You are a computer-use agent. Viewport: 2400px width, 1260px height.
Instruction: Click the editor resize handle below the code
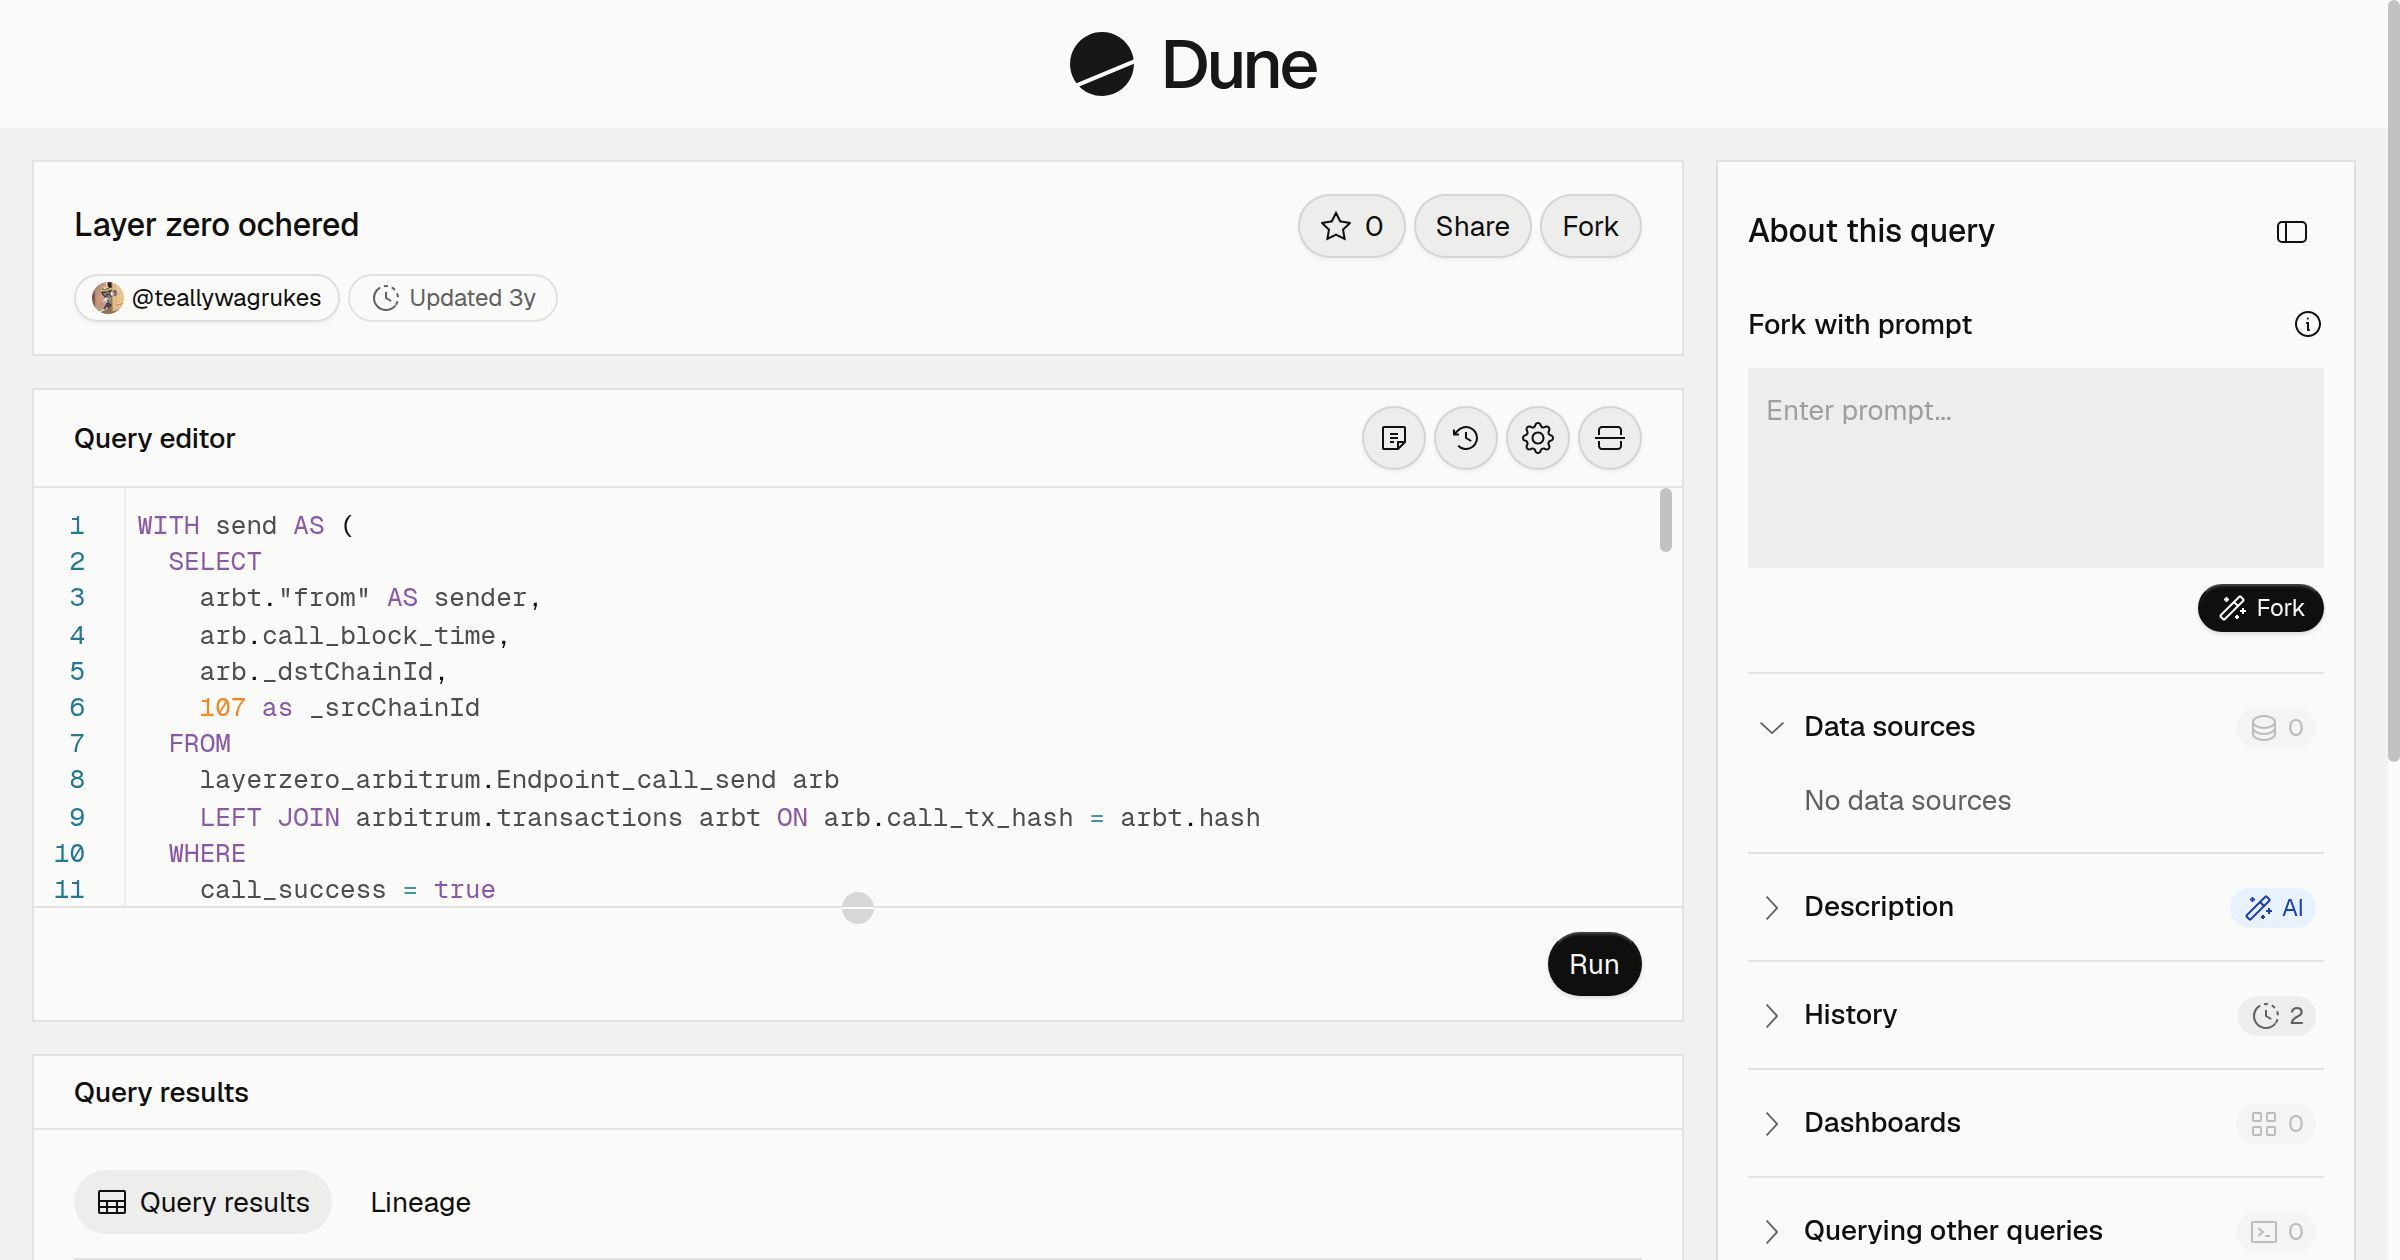857,908
